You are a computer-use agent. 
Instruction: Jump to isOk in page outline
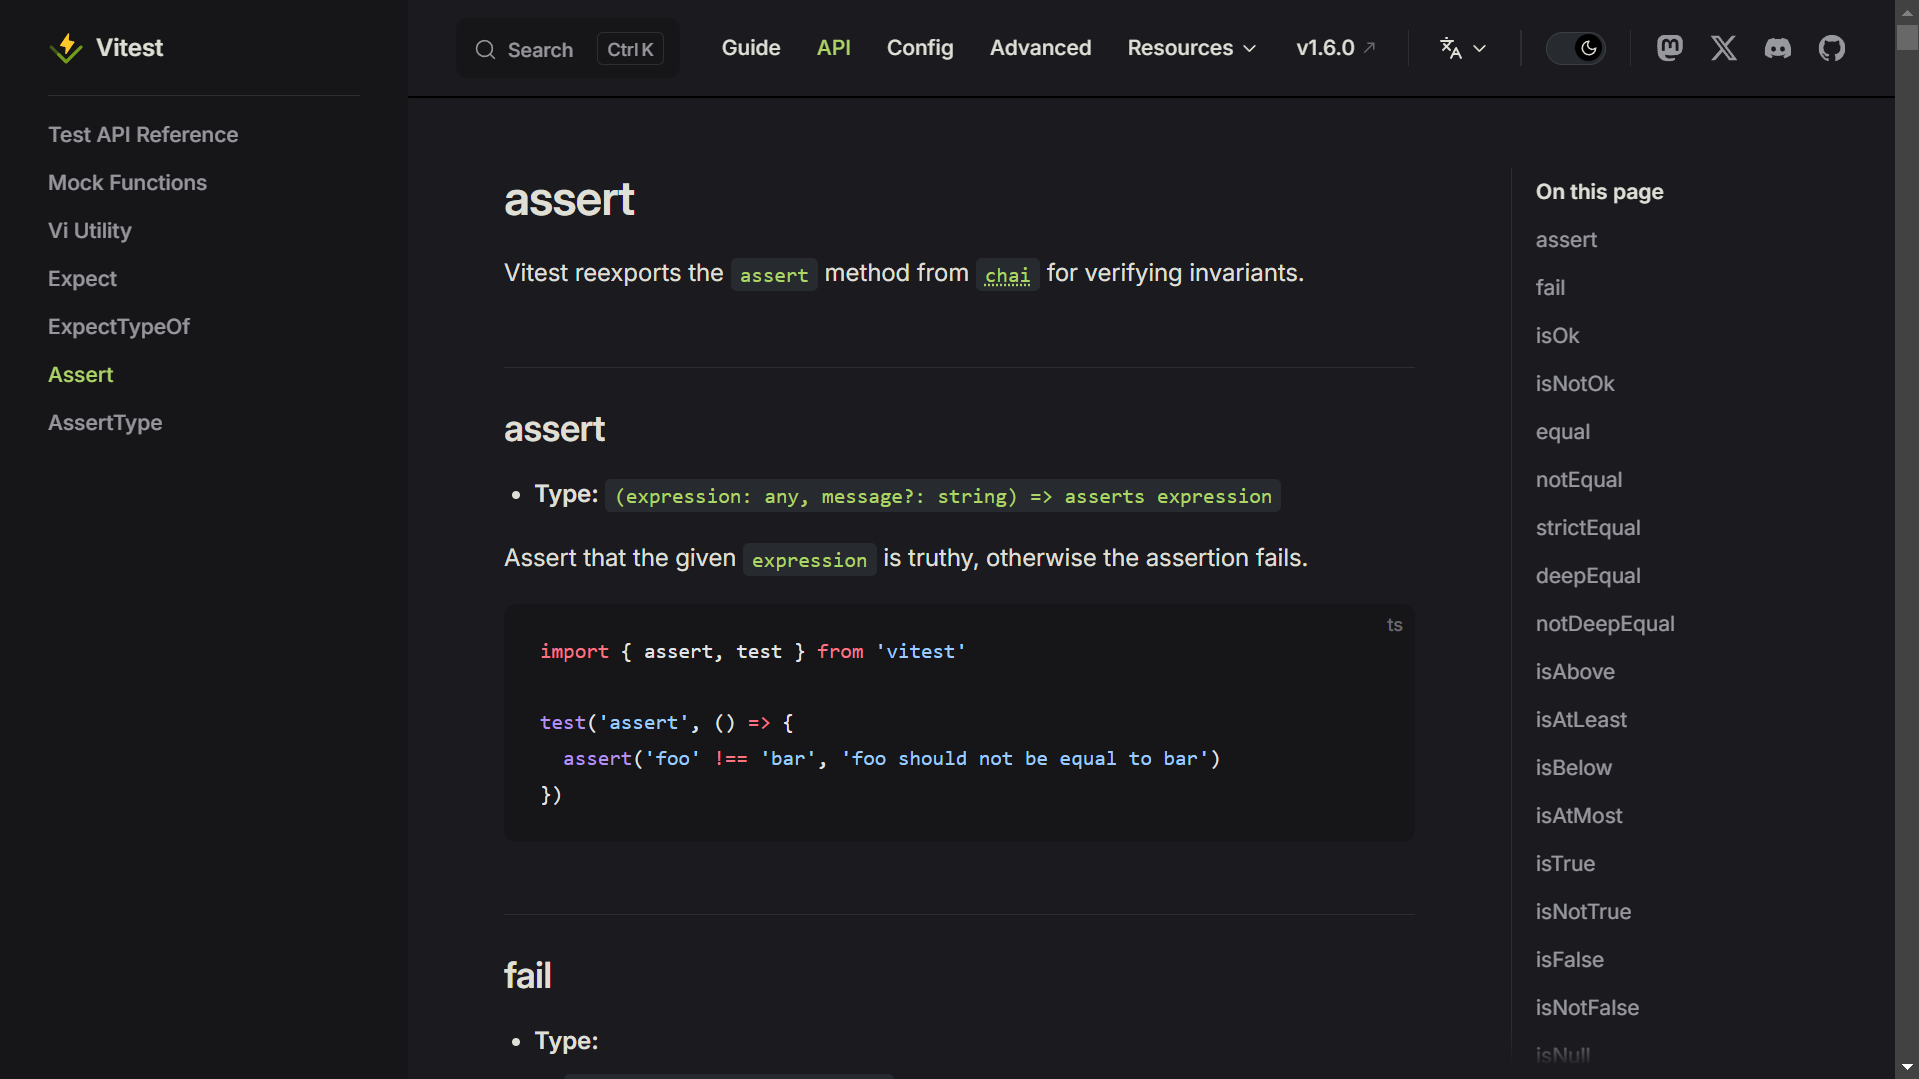(1557, 335)
